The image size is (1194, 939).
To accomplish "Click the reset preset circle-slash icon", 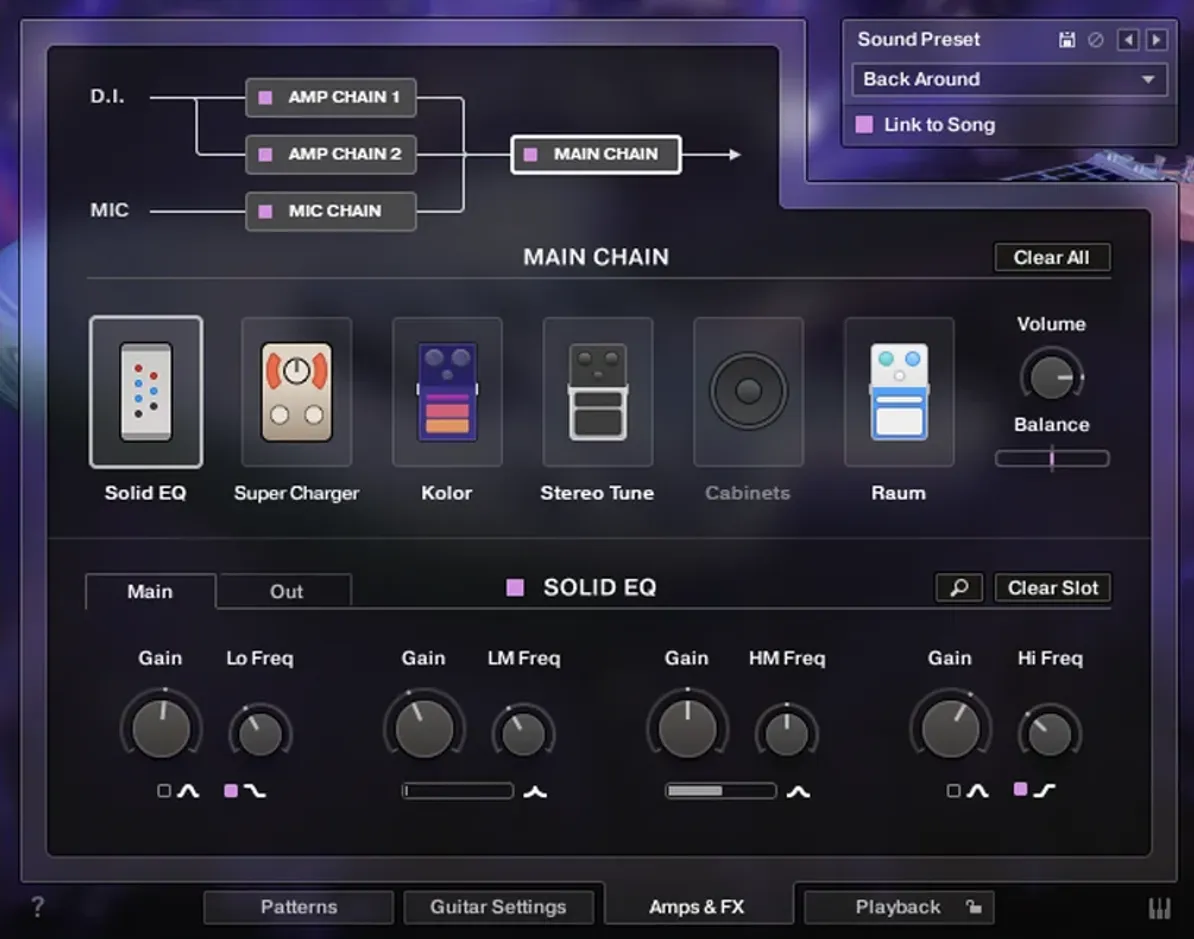I will (1096, 40).
